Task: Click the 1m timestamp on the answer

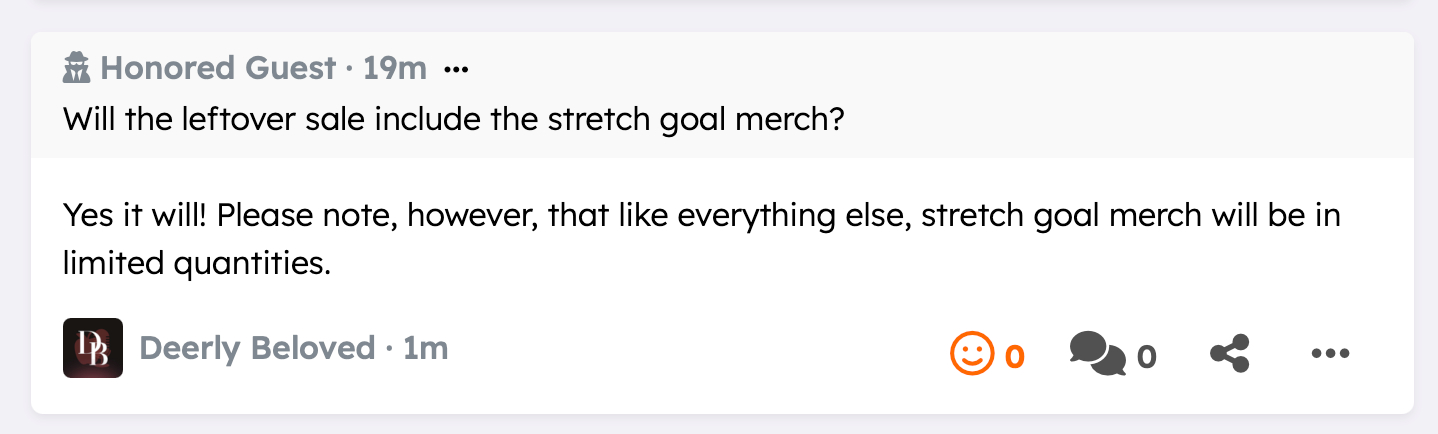Action: tap(426, 348)
